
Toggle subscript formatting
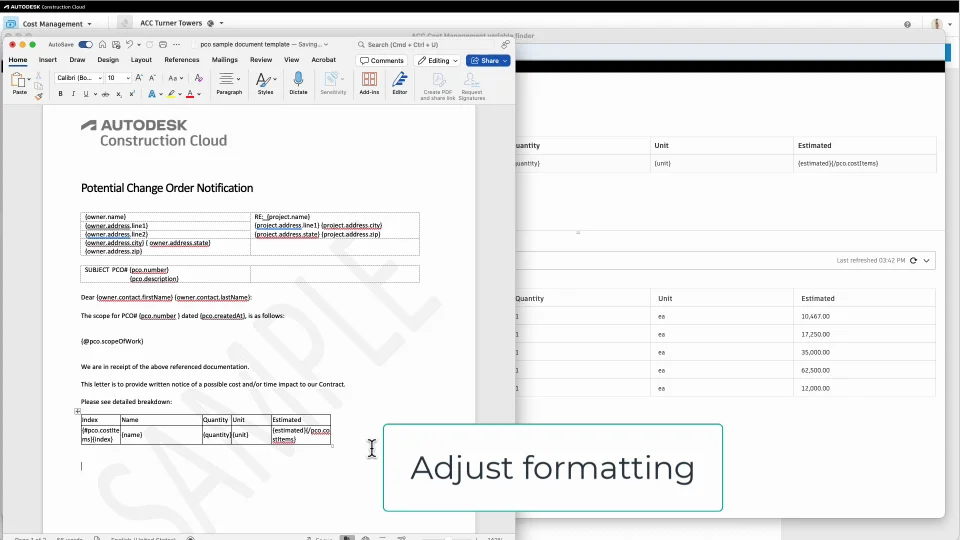[x=119, y=94]
